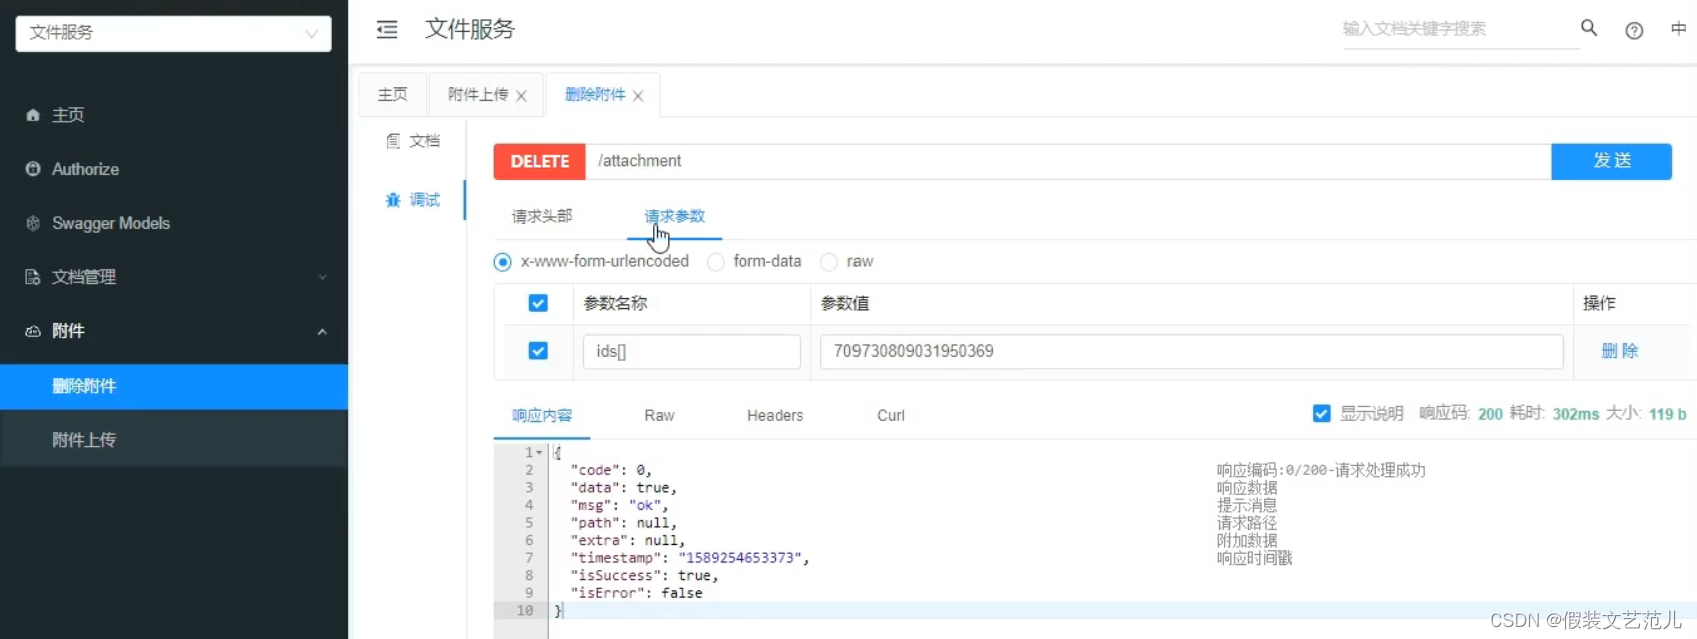Click the DELETE method label
1697x639 pixels.
540,161
